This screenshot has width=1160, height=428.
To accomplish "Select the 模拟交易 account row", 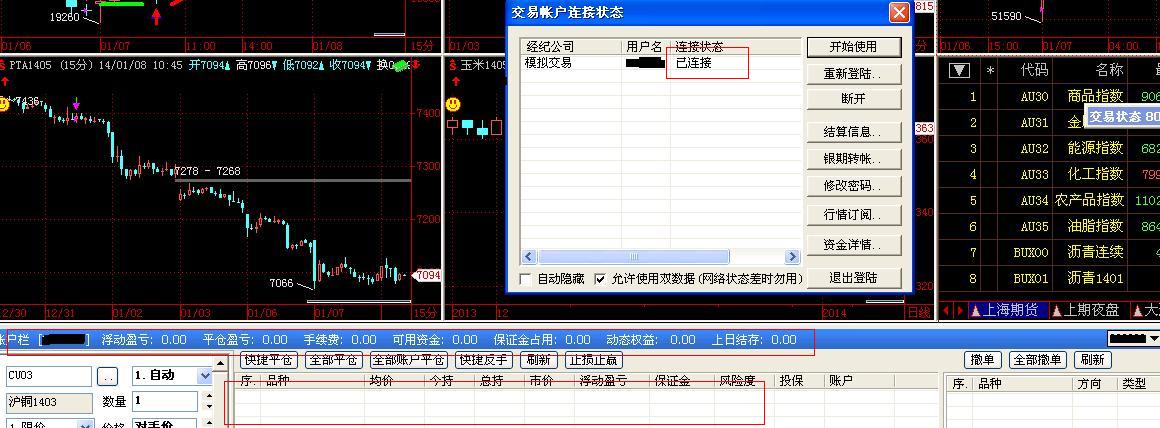I will pos(661,64).
